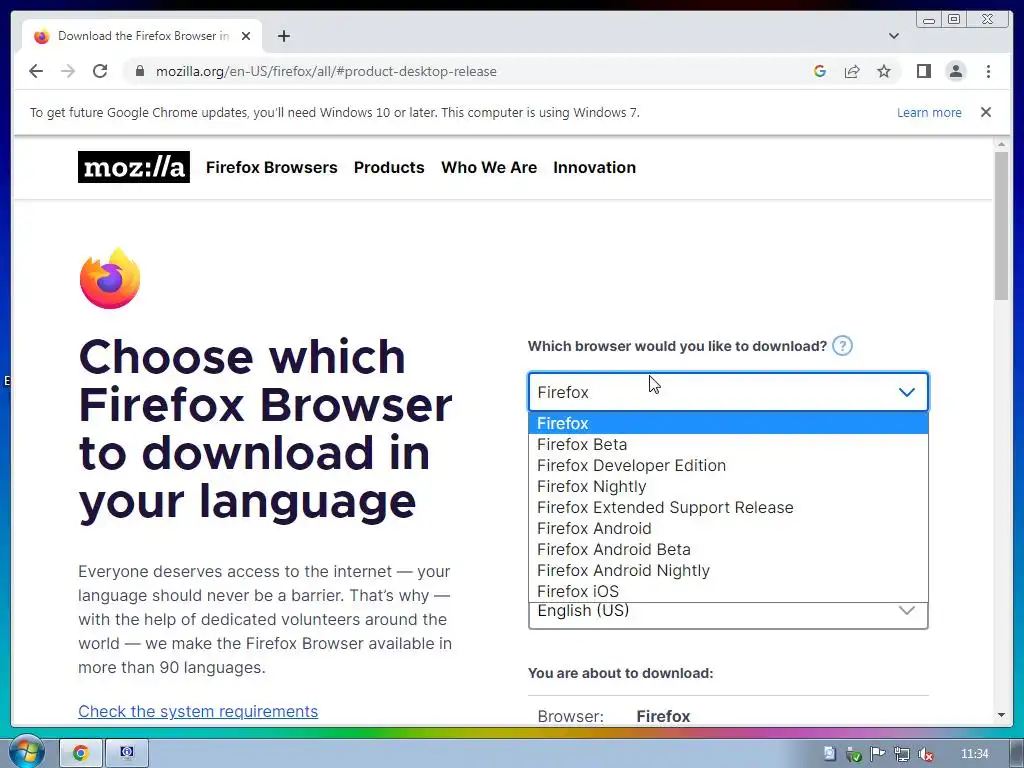Click the Mozilla logo

(x=134, y=167)
